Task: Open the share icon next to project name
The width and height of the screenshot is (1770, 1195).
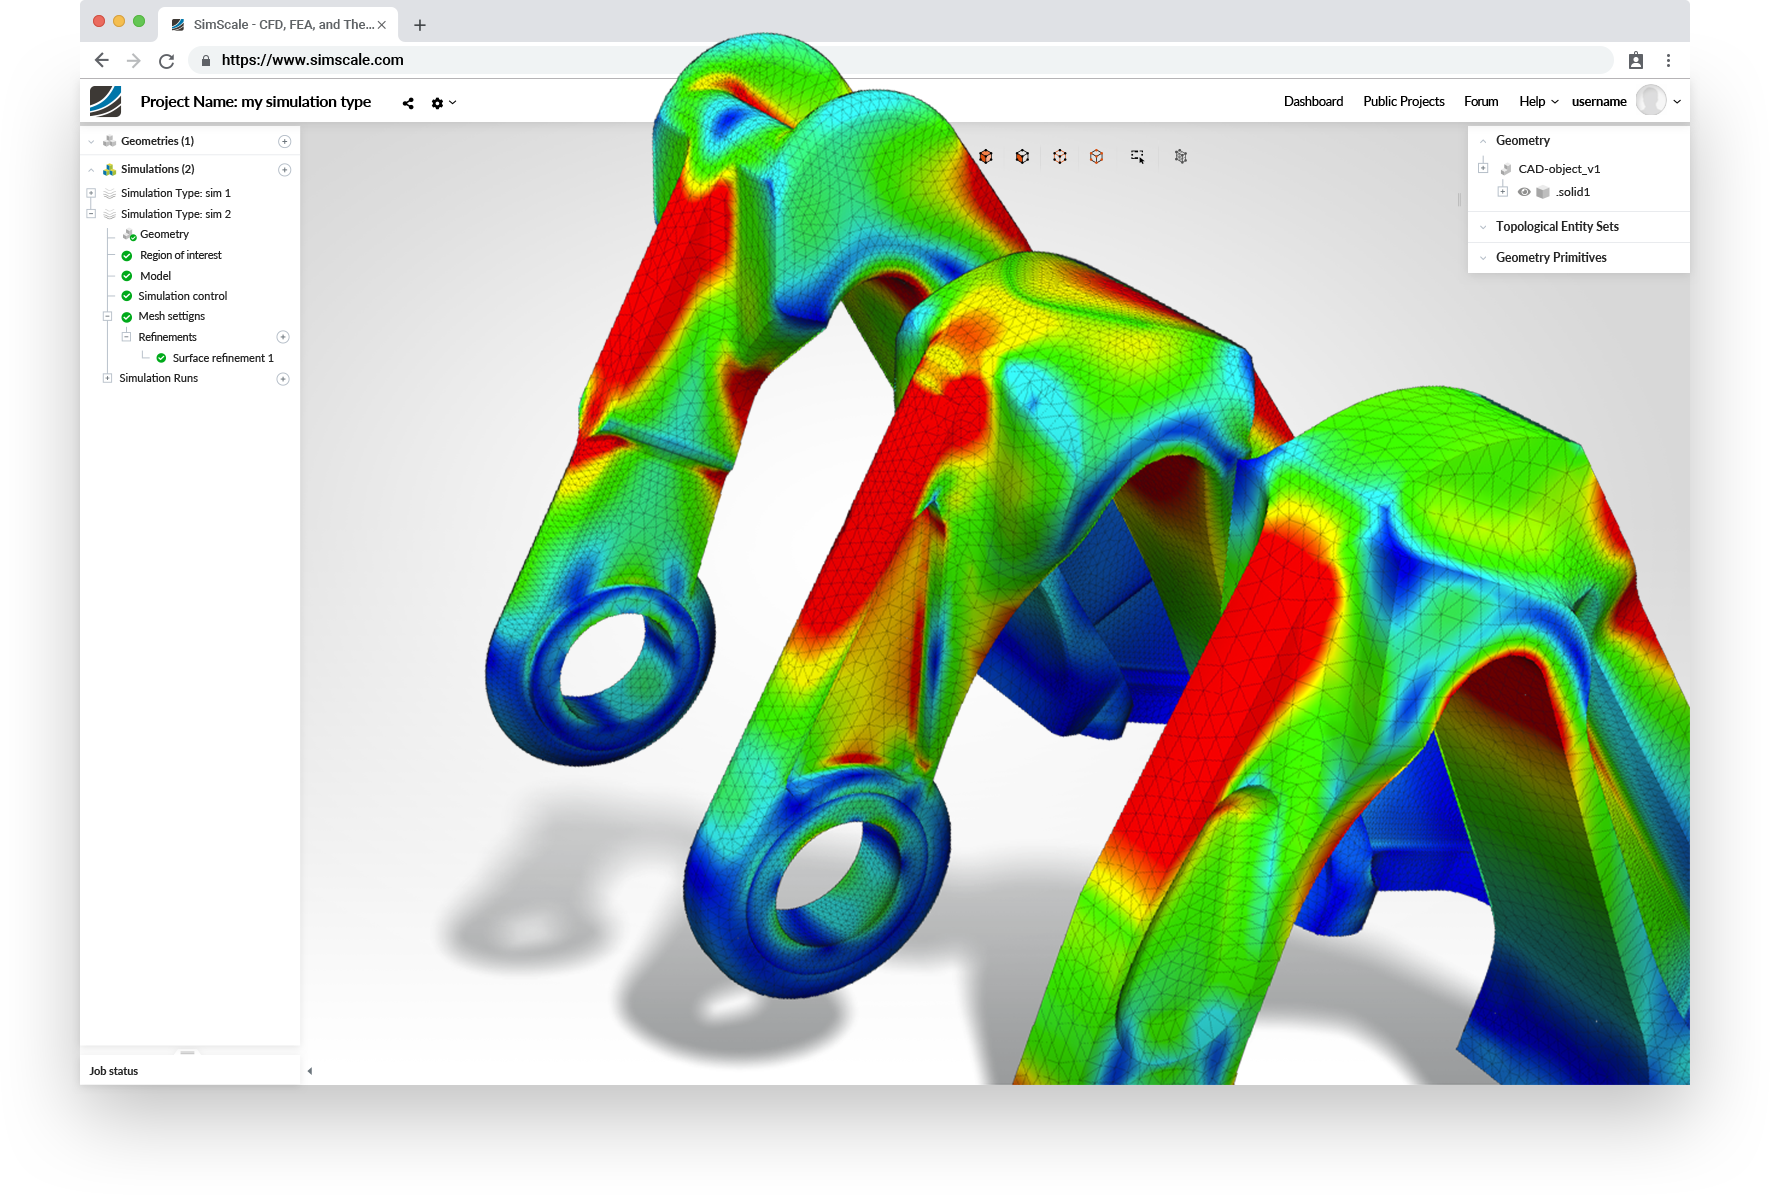Action: [x=407, y=103]
